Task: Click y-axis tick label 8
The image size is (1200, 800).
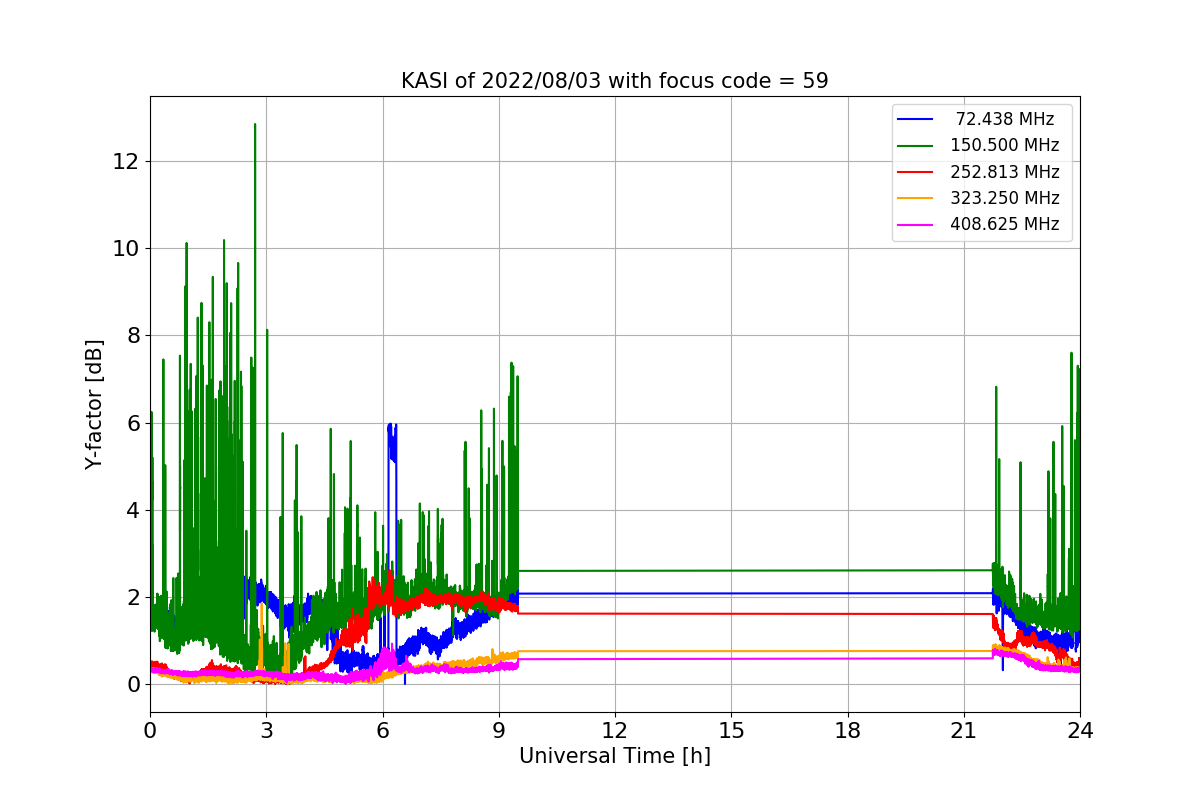Action: coord(133,335)
